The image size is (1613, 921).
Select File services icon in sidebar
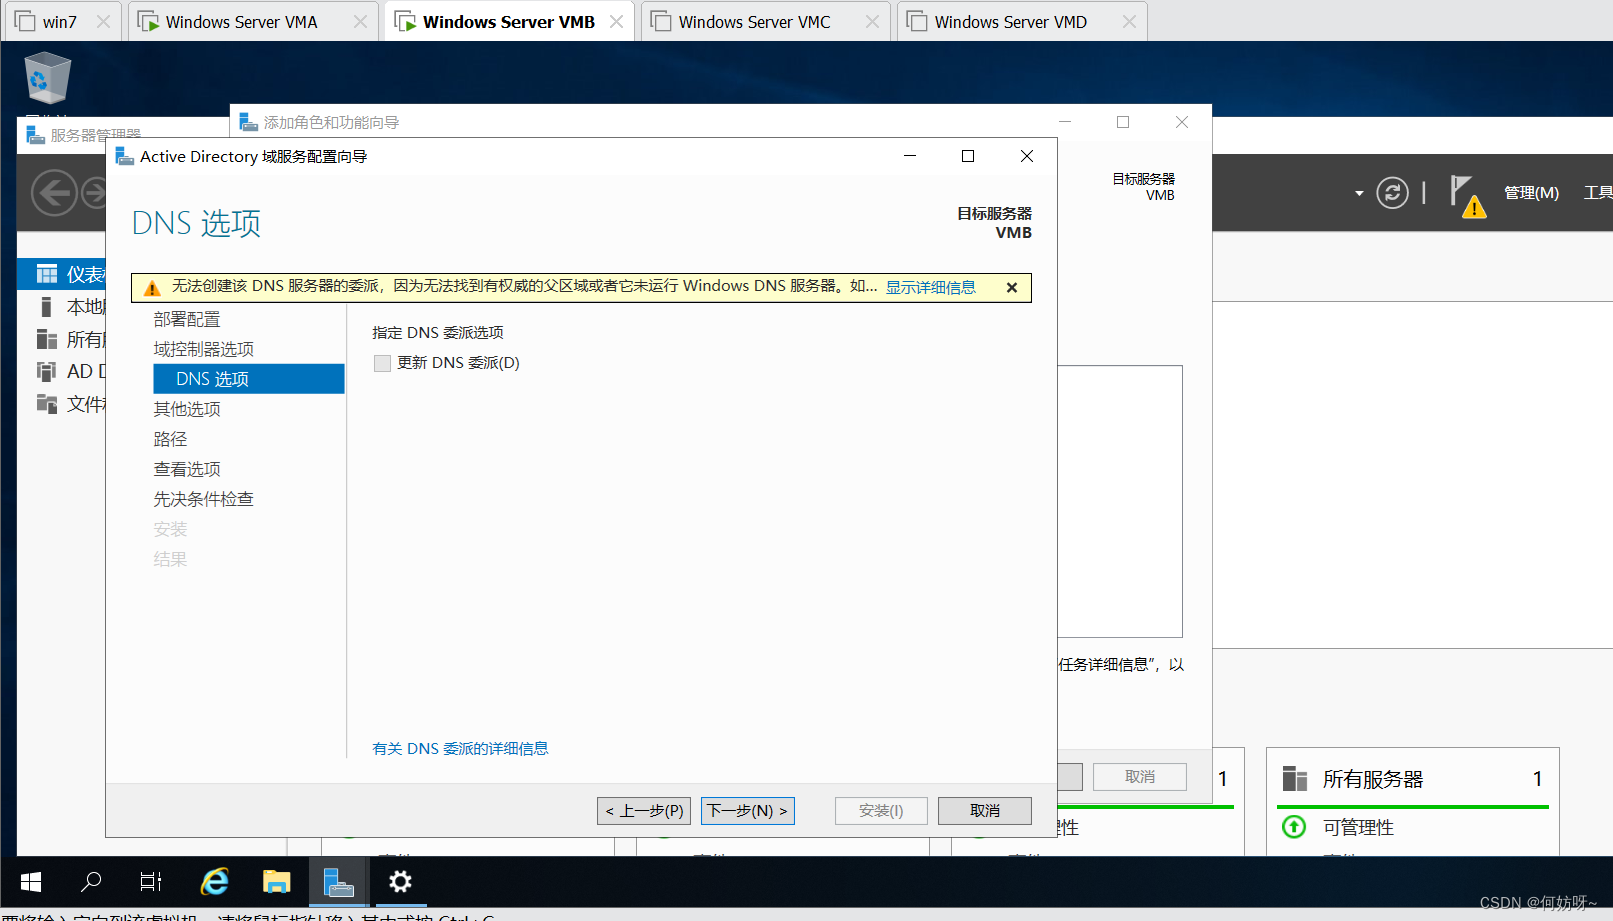pyautogui.click(x=47, y=403)
